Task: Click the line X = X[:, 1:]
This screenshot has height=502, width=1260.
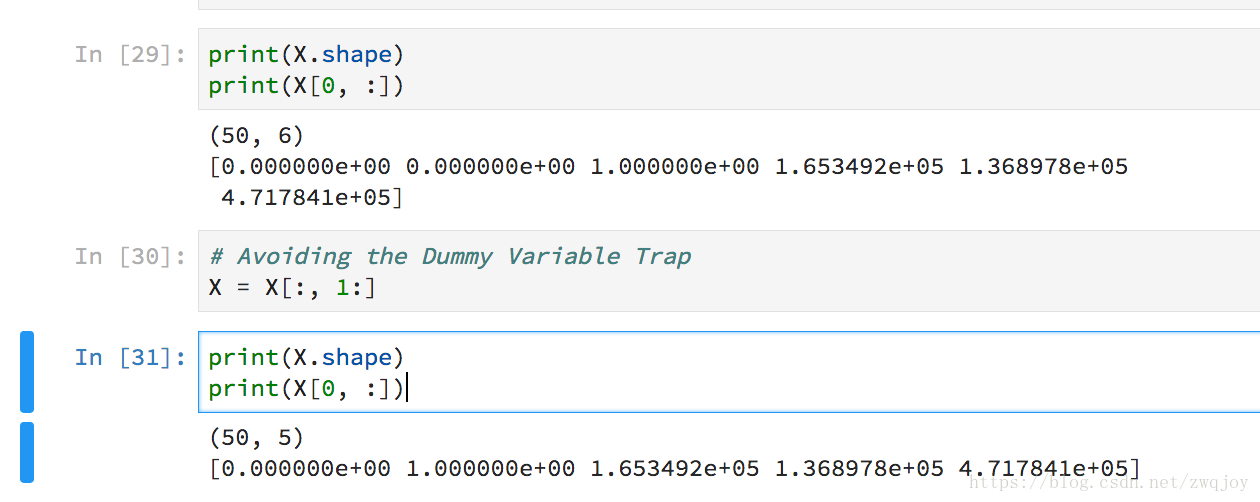Action: point(292,287)
